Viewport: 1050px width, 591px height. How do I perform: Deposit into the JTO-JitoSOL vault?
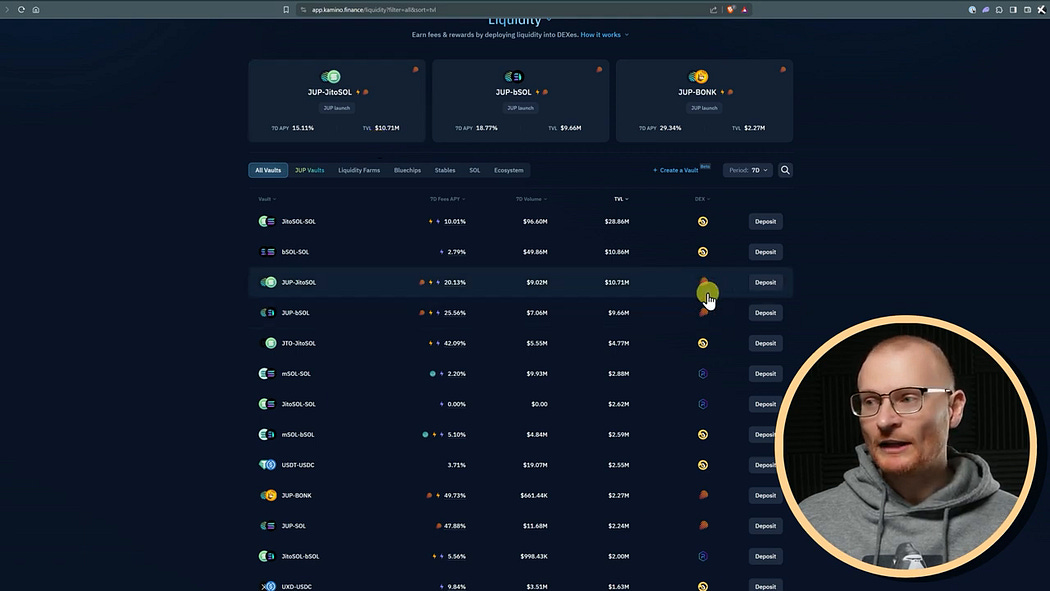point(765,343)
